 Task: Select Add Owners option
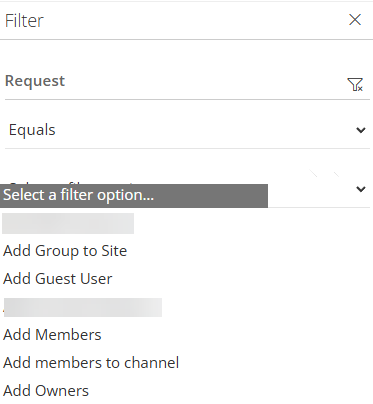tap(46, 391)
